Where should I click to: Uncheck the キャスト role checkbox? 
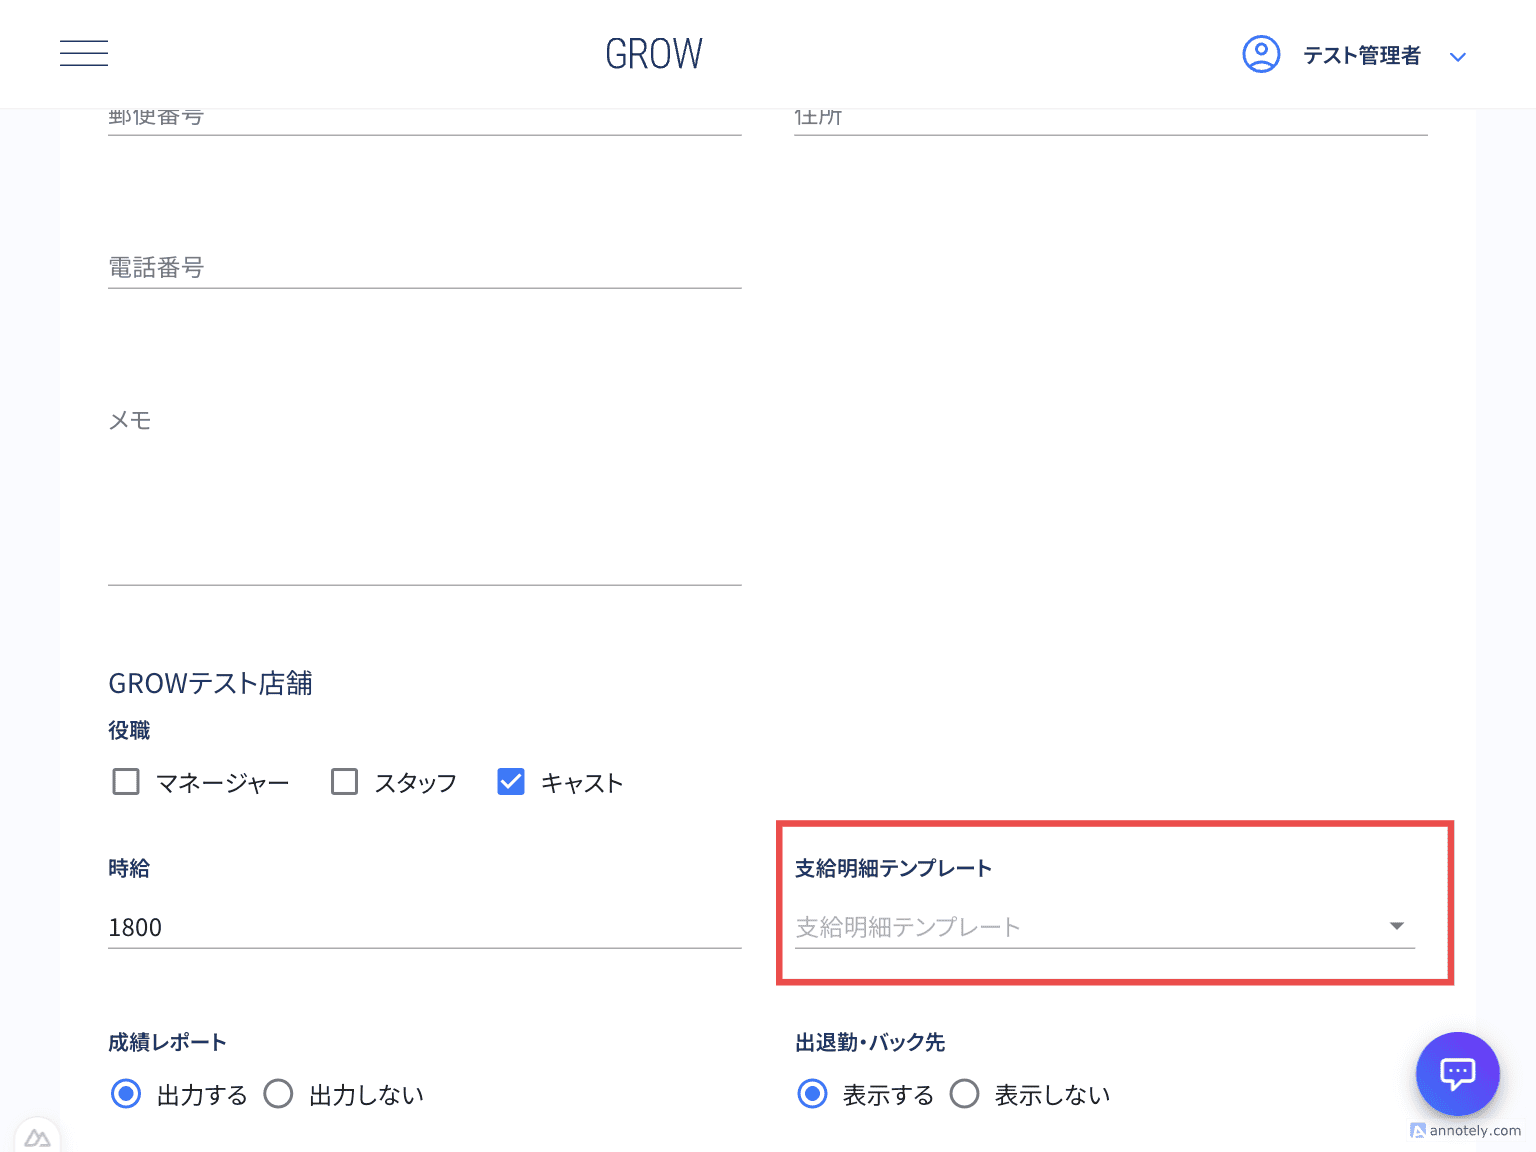[x=510, y=782]
